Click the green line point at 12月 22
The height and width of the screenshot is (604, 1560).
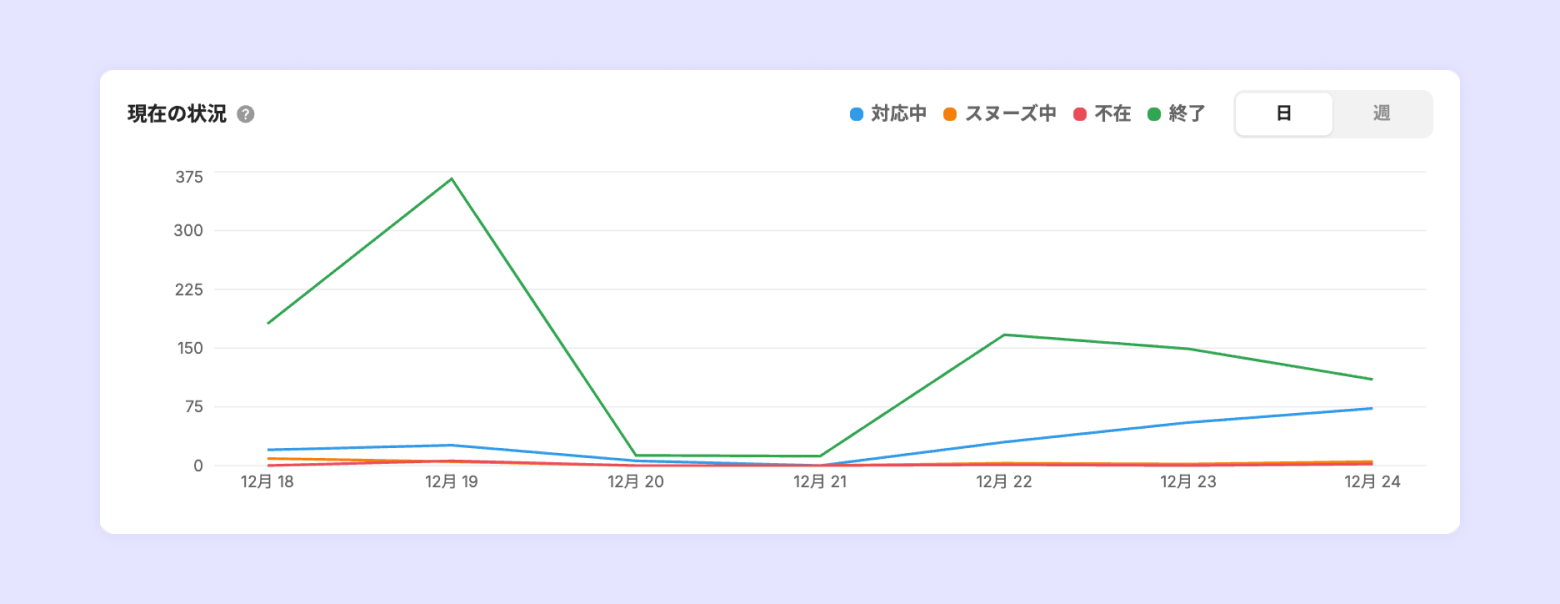(1004, 335)
